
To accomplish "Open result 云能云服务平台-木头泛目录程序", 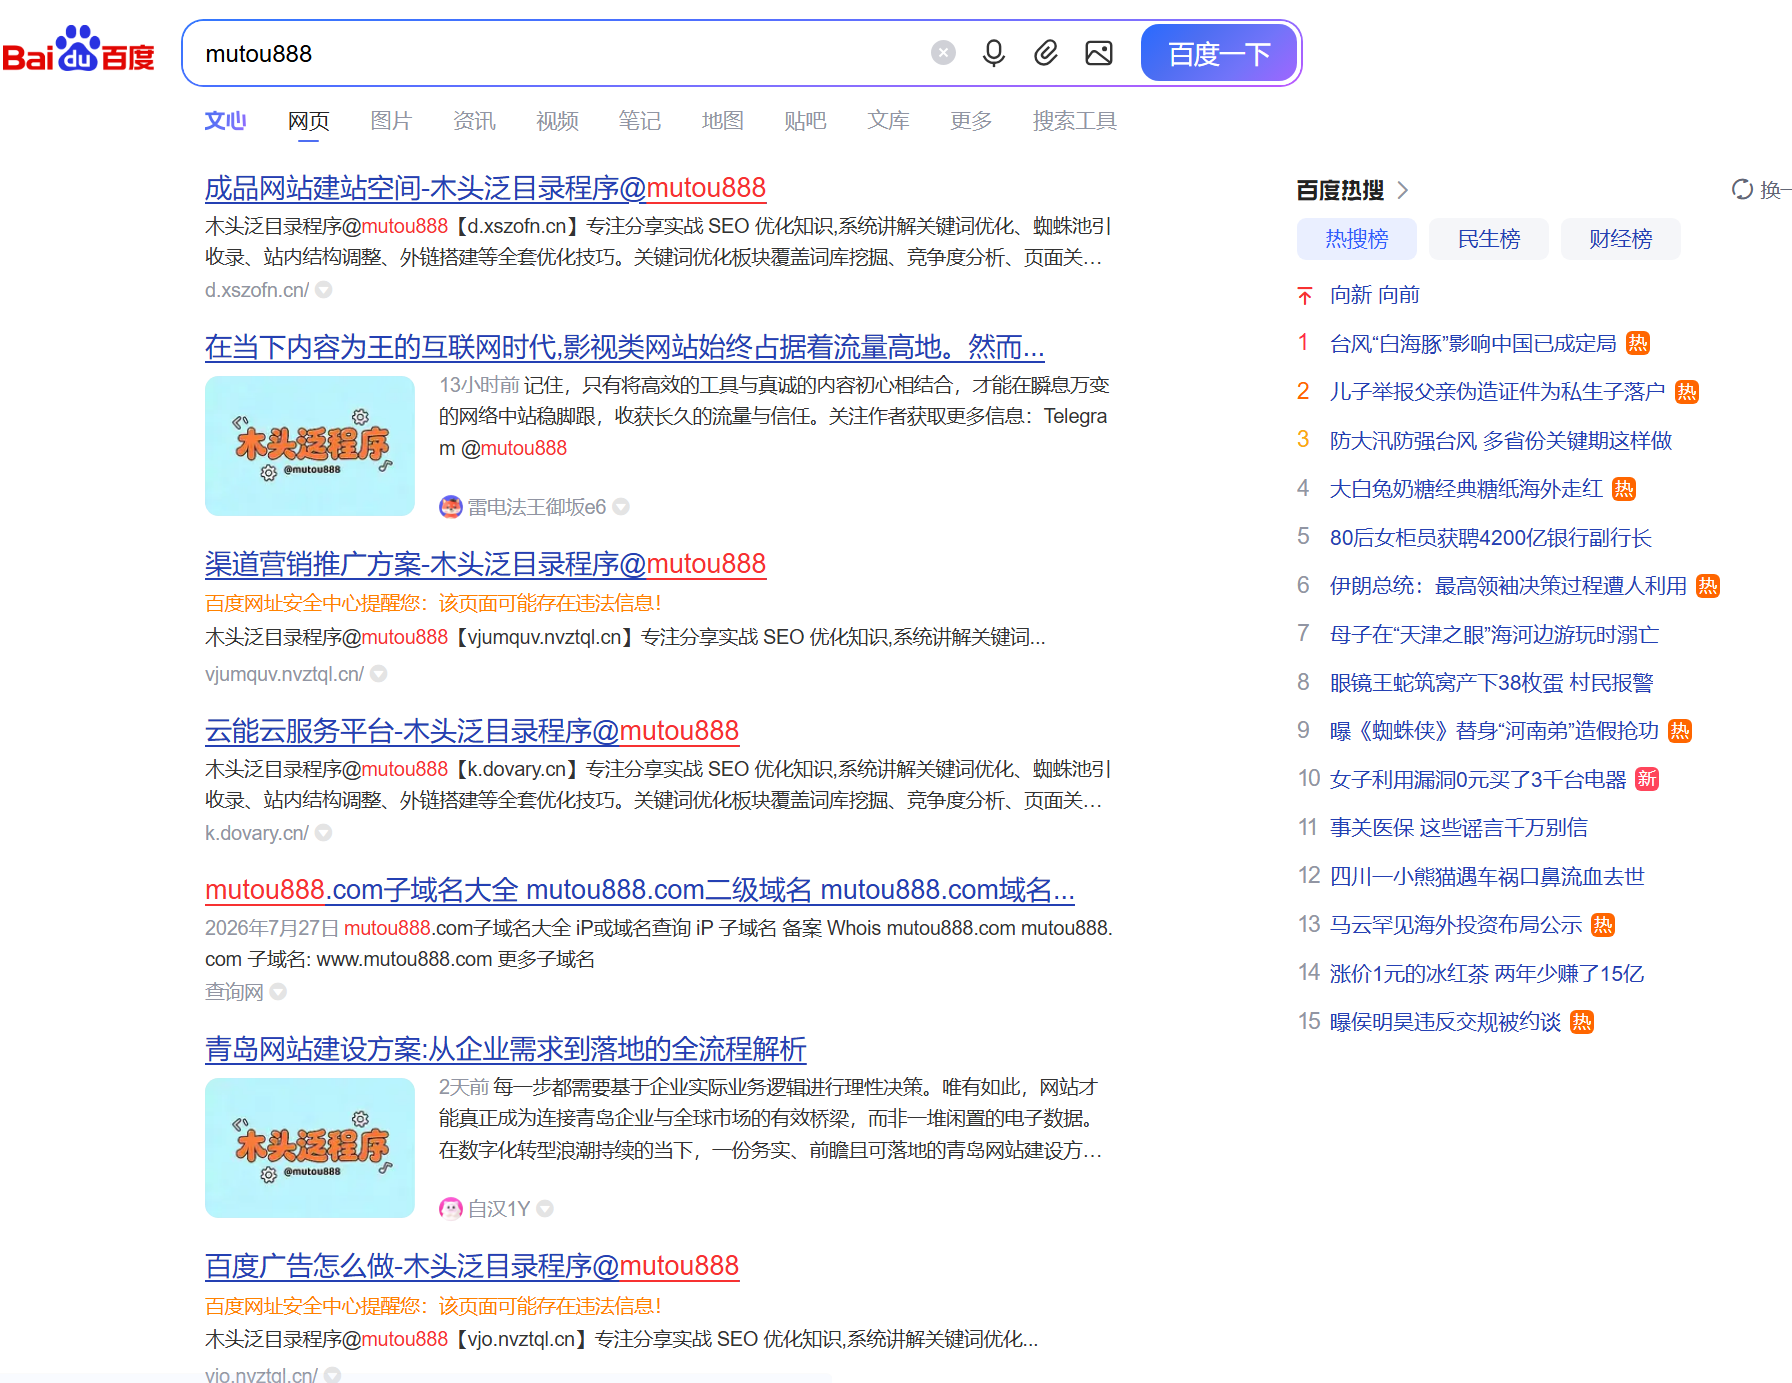I will 472,731.
